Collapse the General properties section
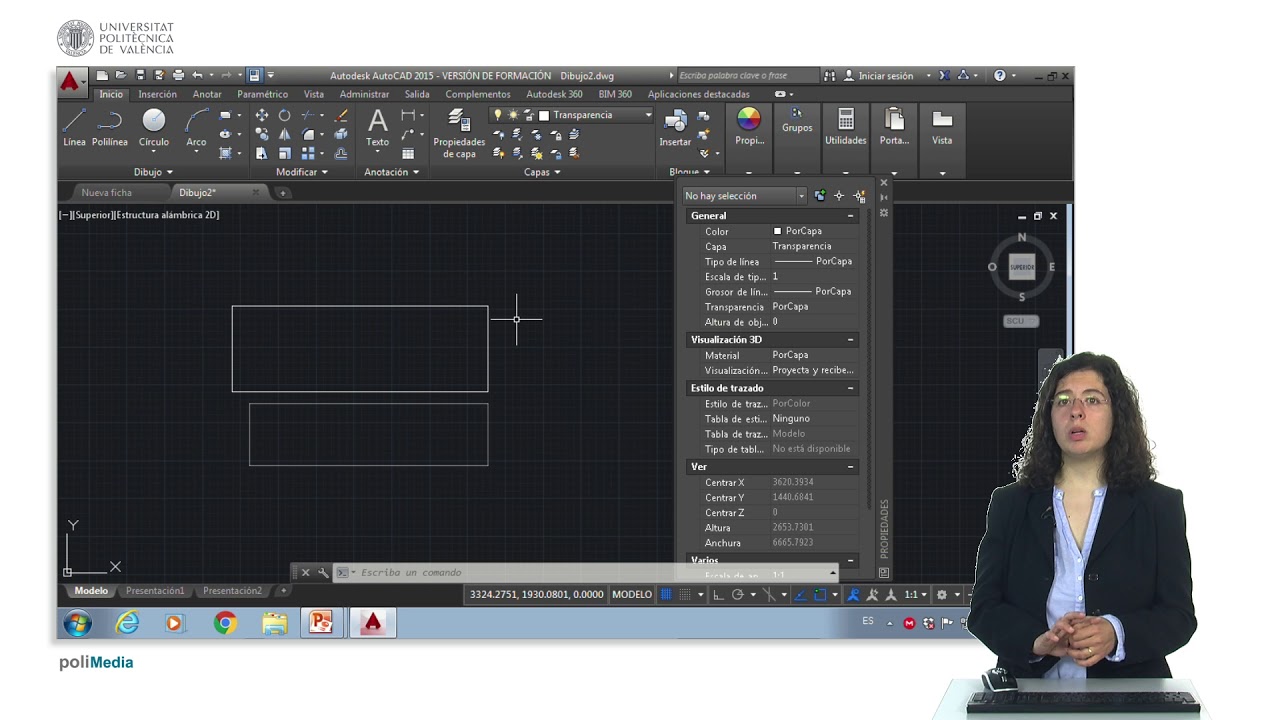The image size is (1280, 720). 851,216
